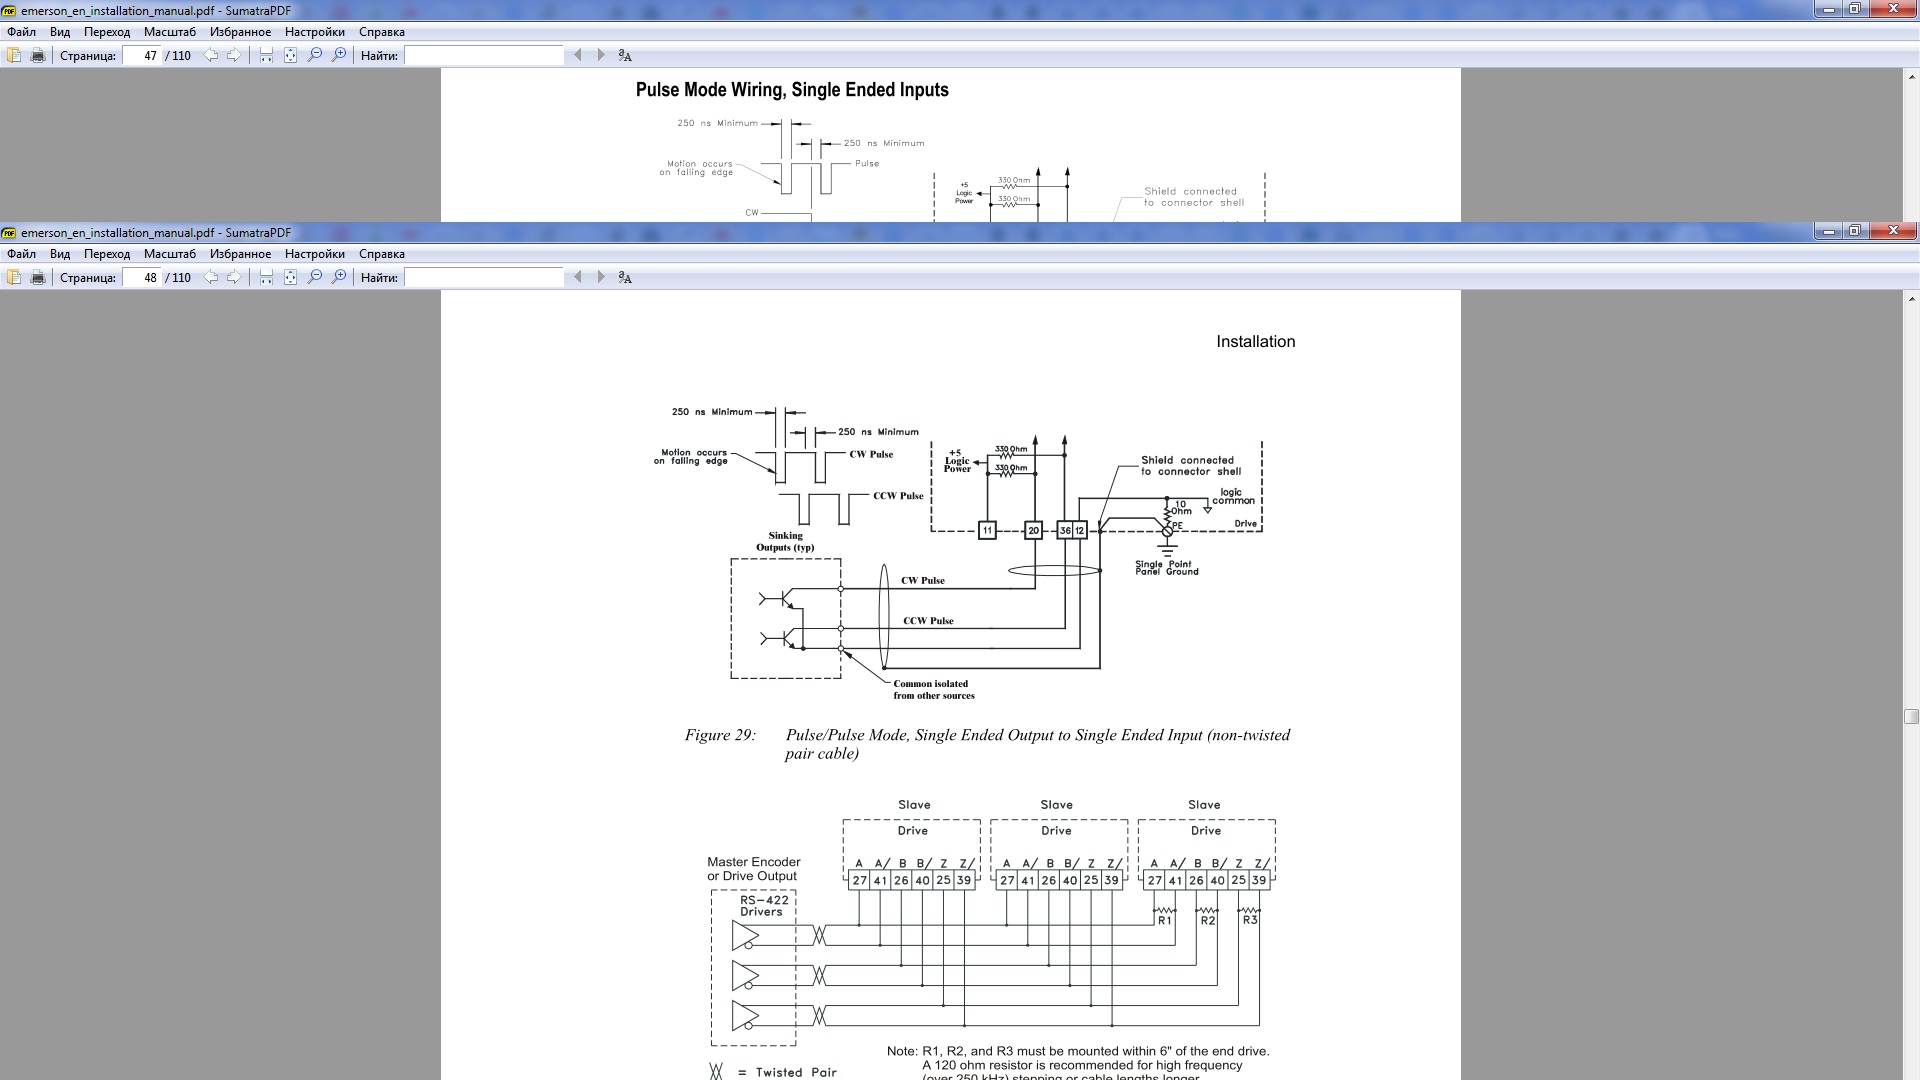Click Open file icon in page 48 window

coord(14,277)
